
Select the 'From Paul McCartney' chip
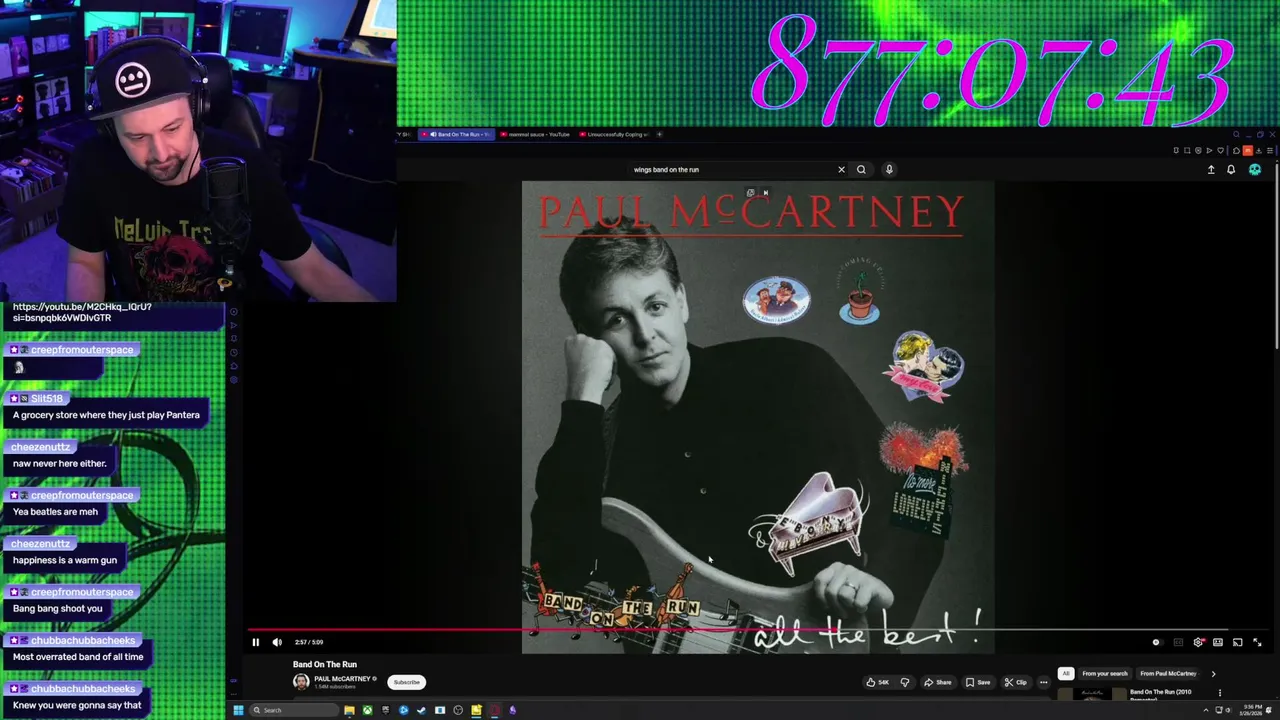pyautogui.click(x=1168, y=673)
